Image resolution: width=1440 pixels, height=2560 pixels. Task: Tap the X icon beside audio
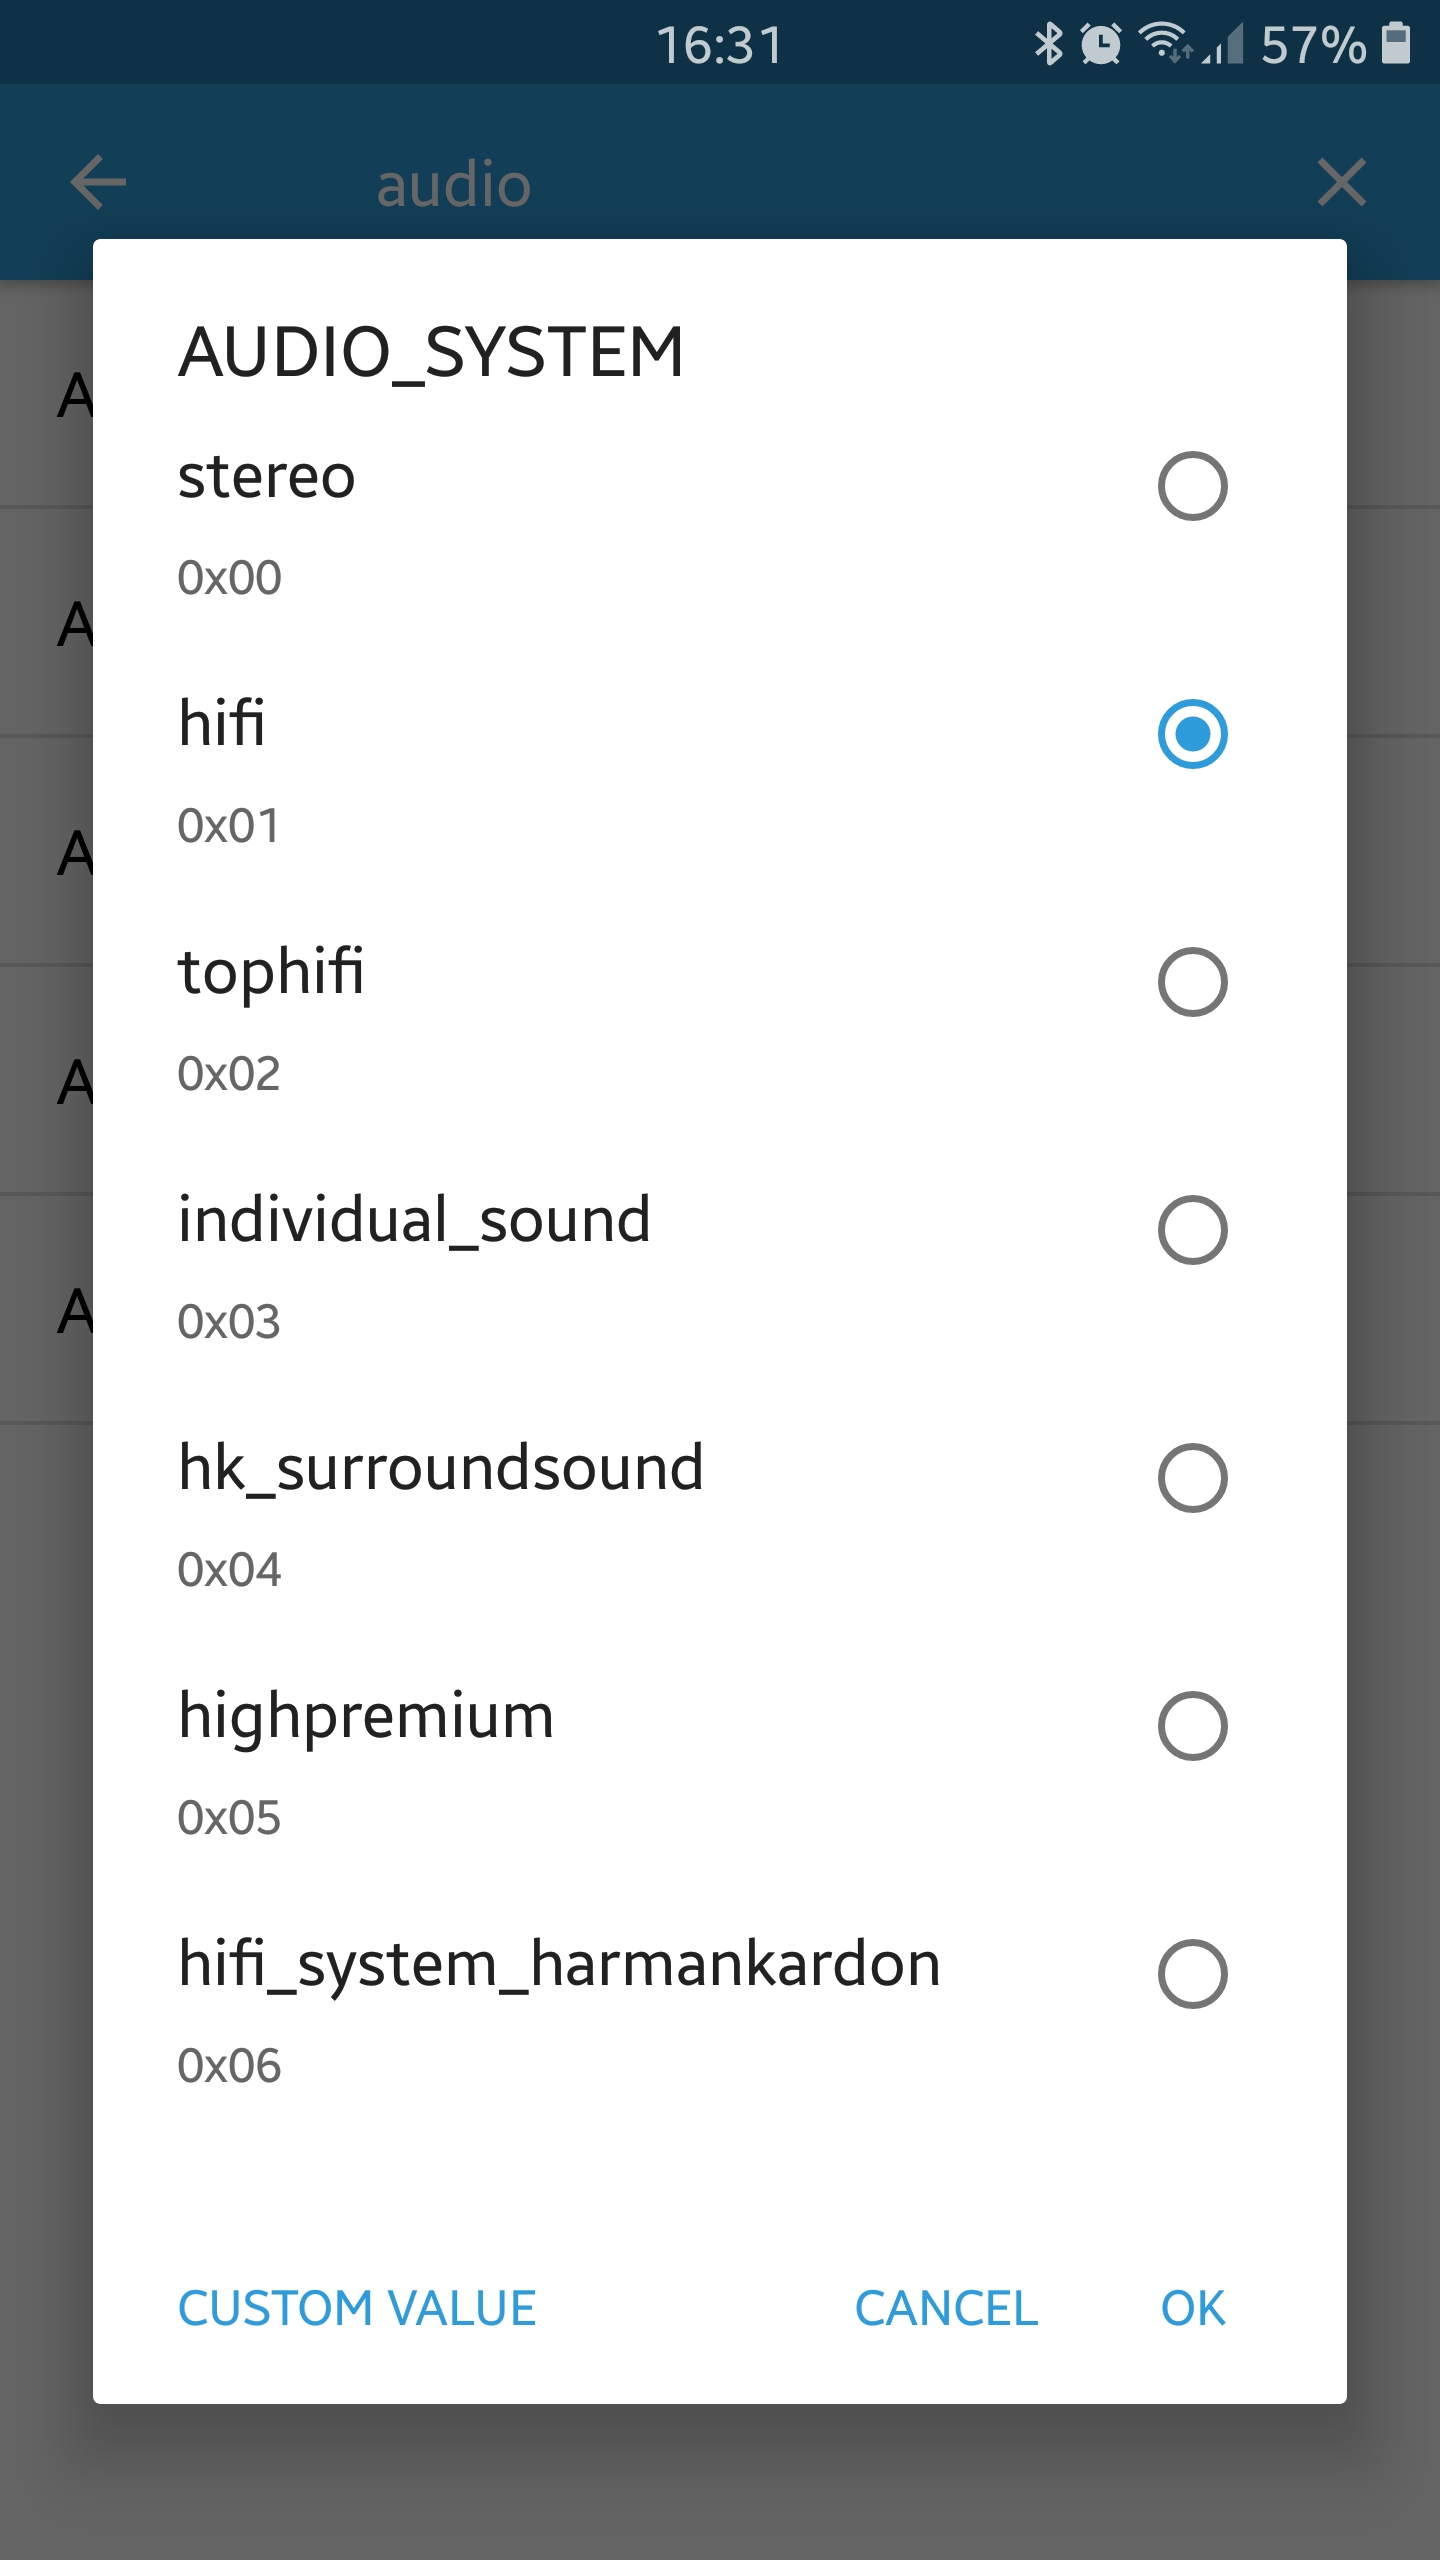[1341, 183]
